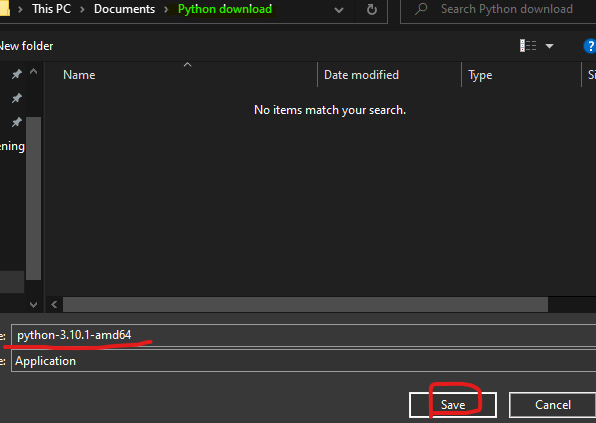The height and width of the screenshot is (423, 596).
Task: Open the help question mark icon
Action: click(590, 46)
